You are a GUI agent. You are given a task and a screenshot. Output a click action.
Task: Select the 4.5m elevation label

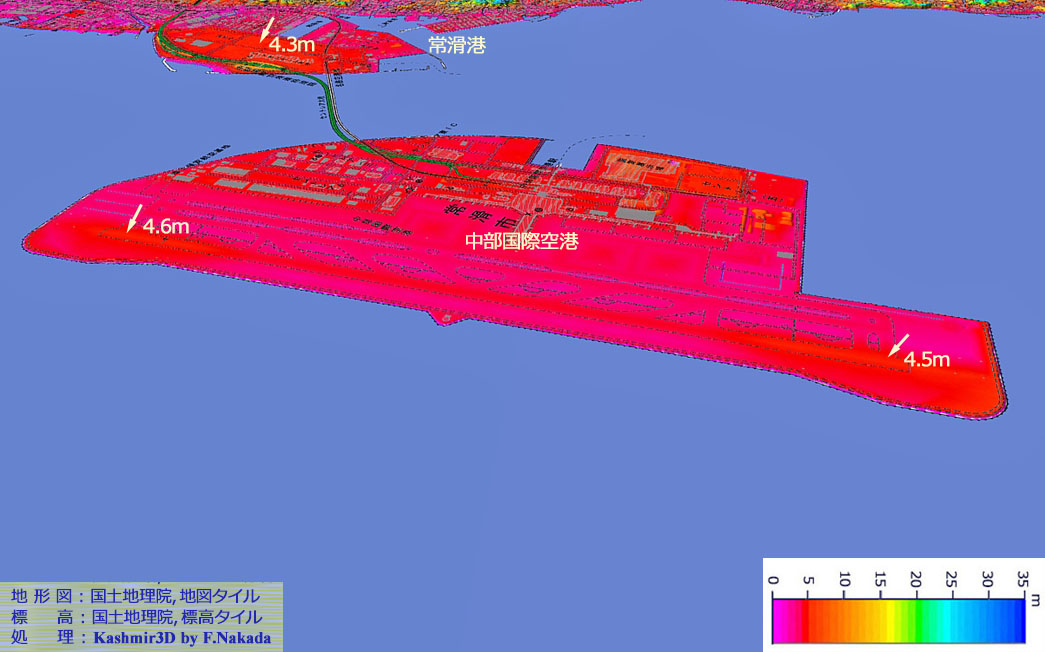coord(927,359)
